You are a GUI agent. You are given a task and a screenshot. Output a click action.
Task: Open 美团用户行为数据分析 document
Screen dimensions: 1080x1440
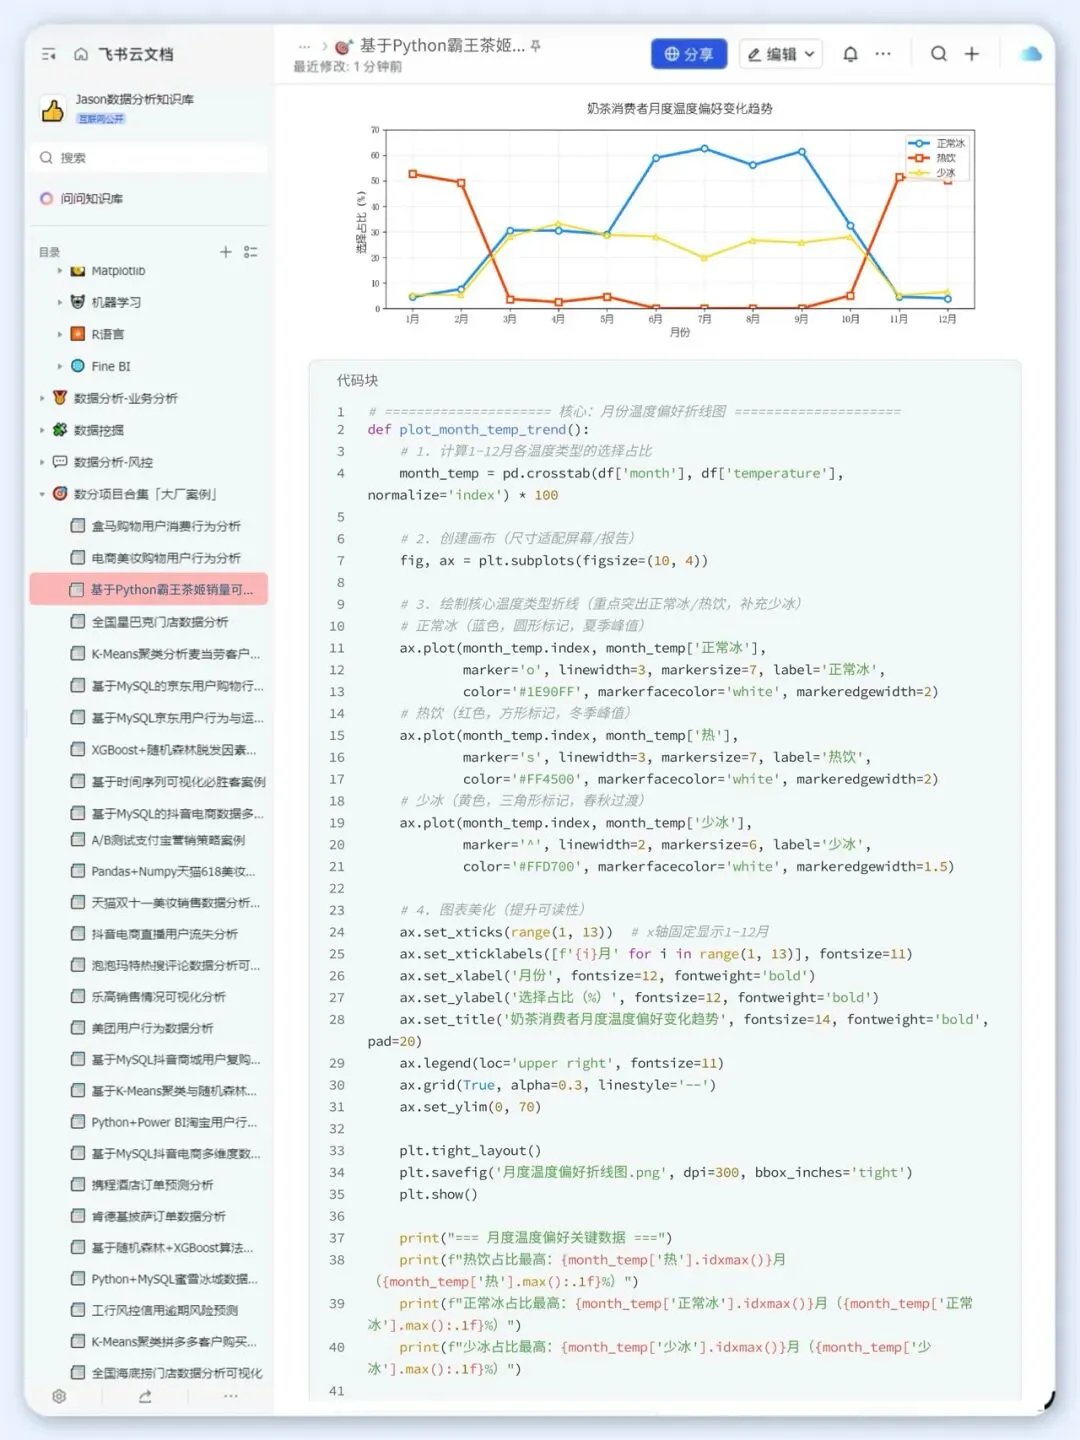tap(153, 1028)
